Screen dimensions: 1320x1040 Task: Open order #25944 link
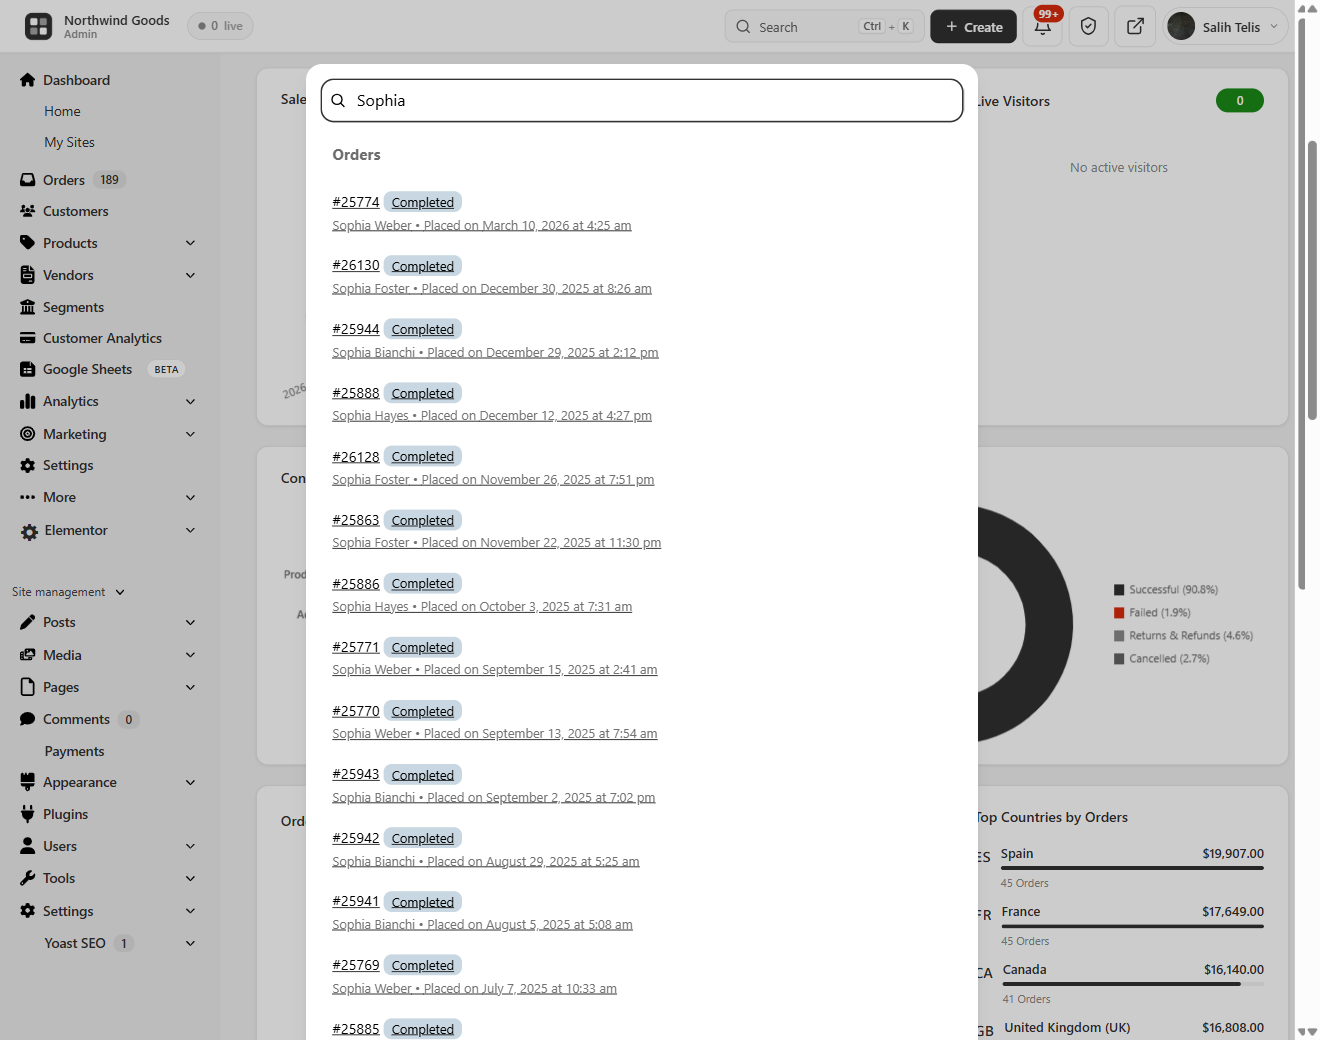click(x=356, y=329)
